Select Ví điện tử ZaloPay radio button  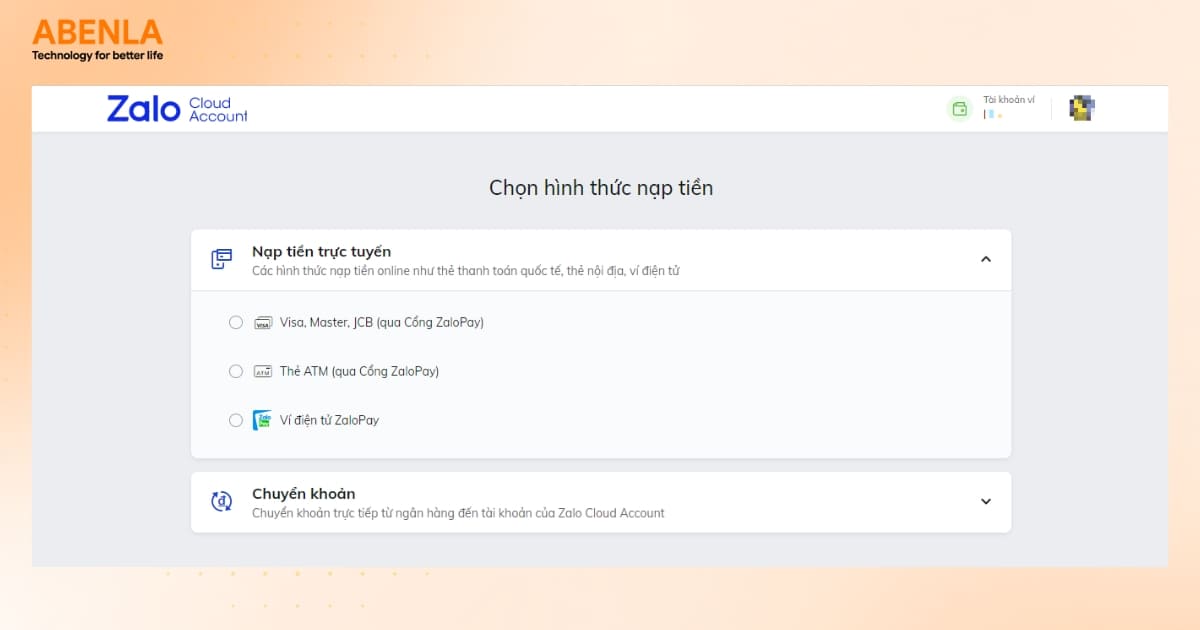point(236,421)
